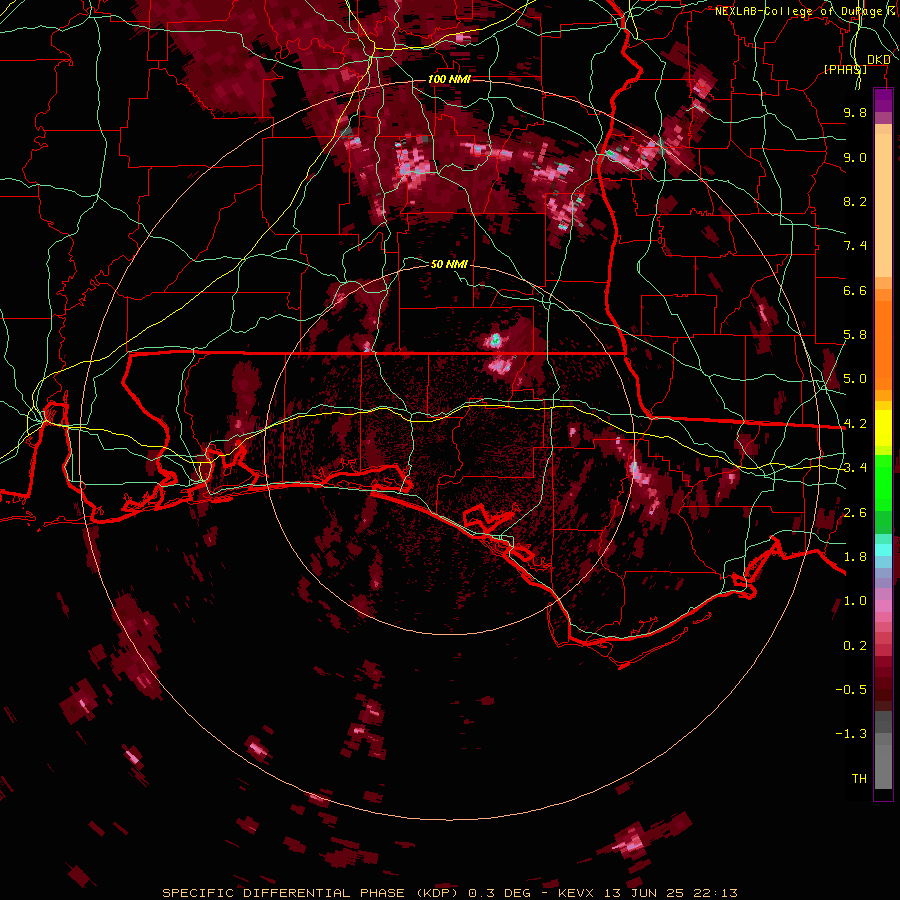Viewport: 900px width, 900px height.
Task: Click the 13 JUN 25 22:13 timestamp
Action: tap(672, 893)
